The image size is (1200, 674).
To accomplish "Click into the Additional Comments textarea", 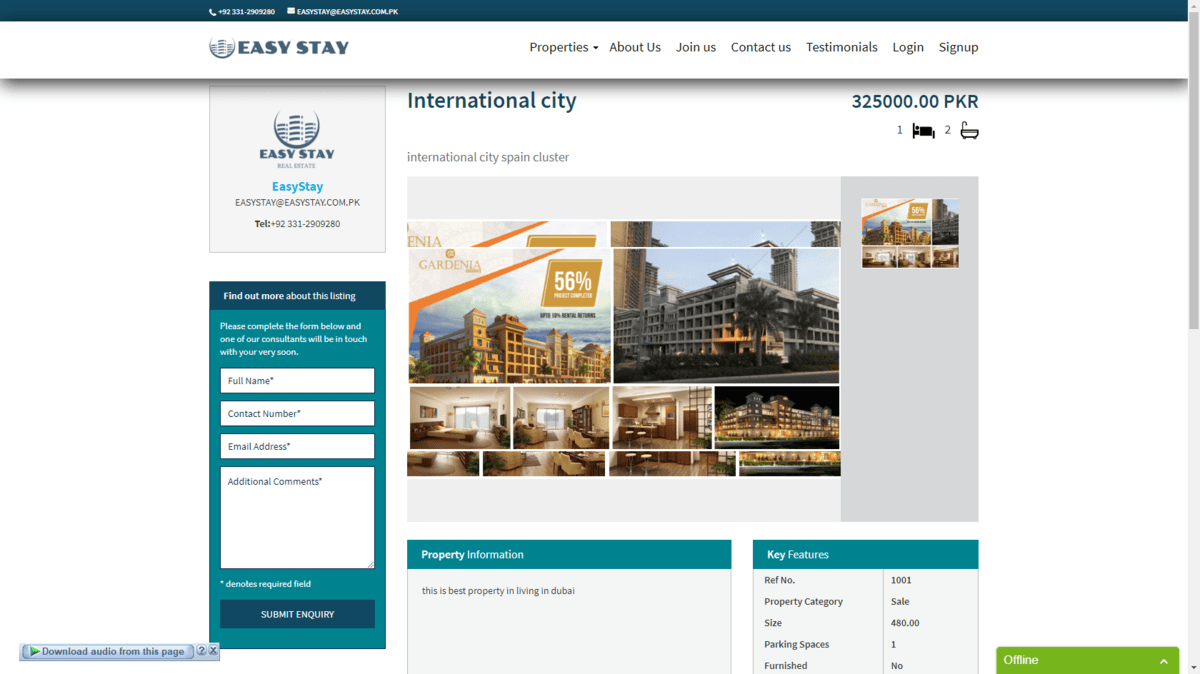I will [297, 518].
